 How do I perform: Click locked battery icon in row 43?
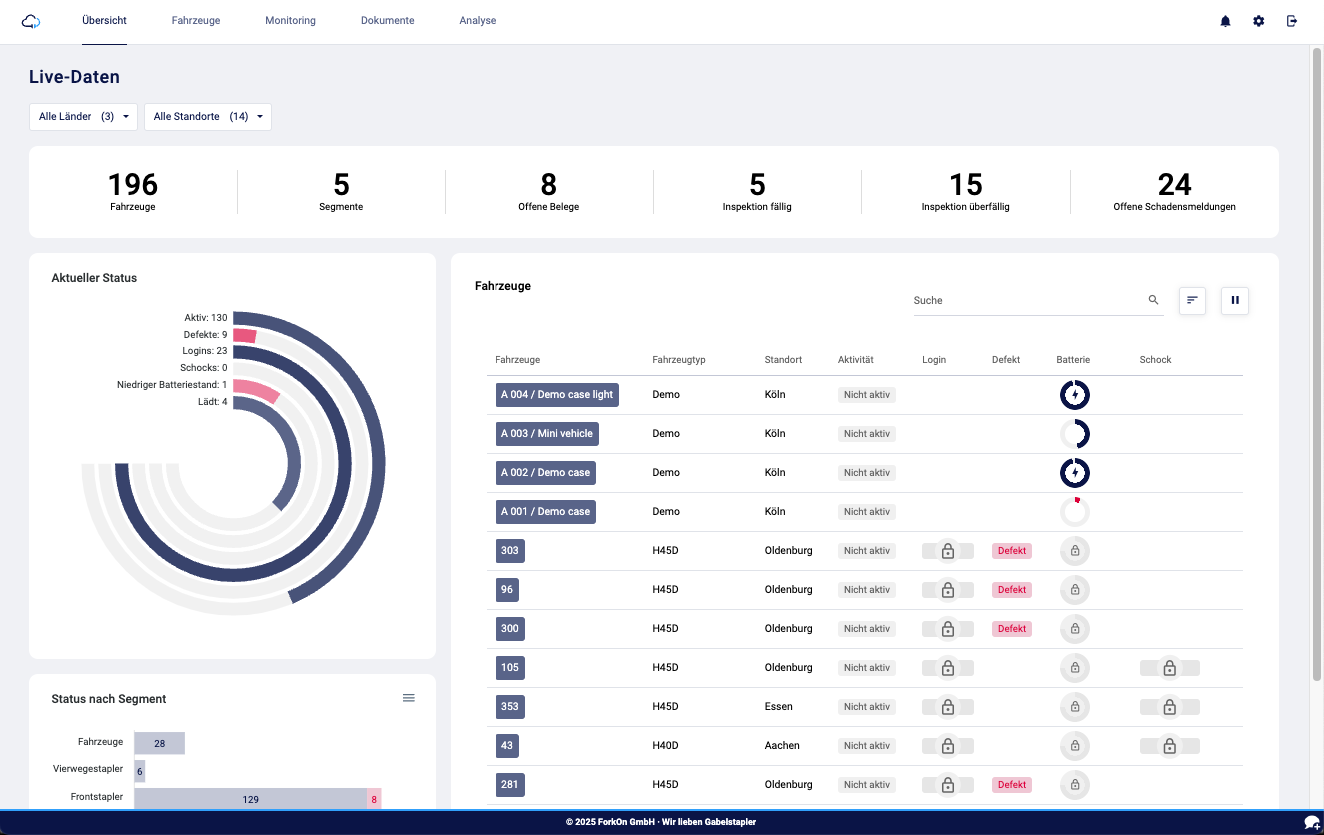coord(1075,746)
